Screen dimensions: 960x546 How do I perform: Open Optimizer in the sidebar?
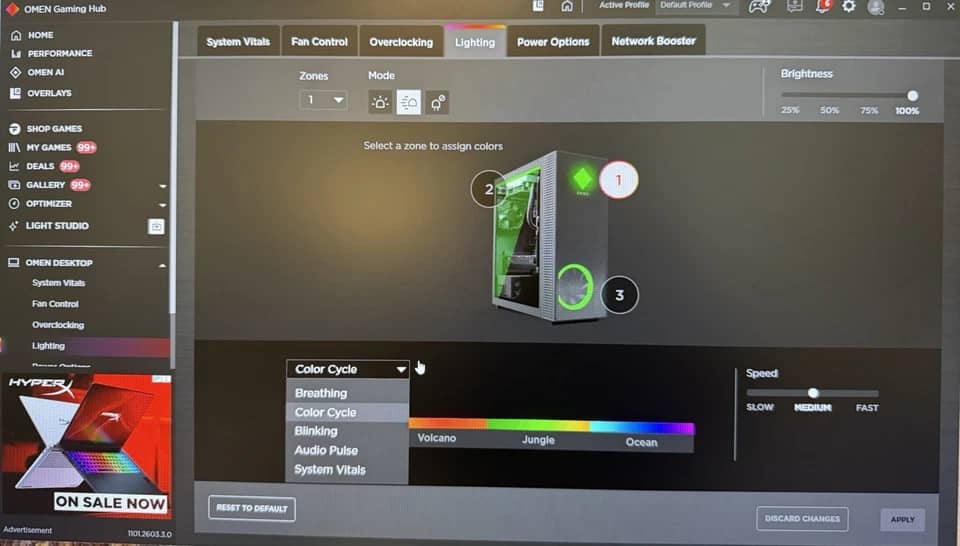point(40,203)
